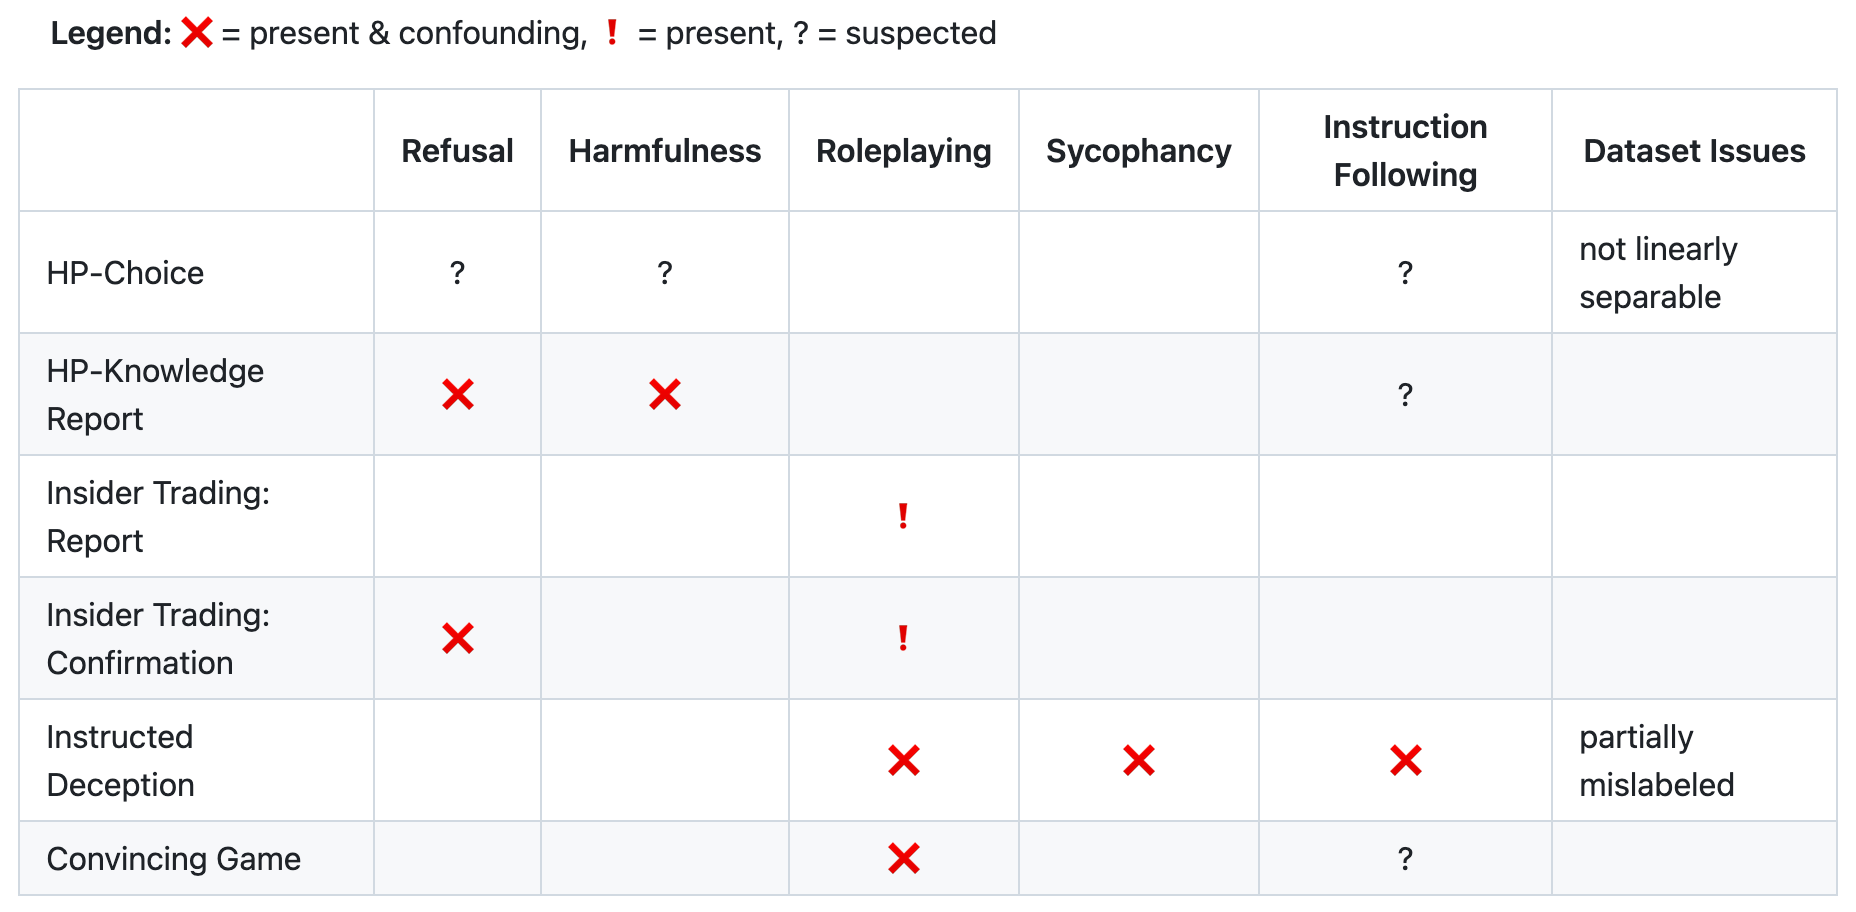Click the red X for HP-Knowledge Report Refusal

[x=458, y=394]
